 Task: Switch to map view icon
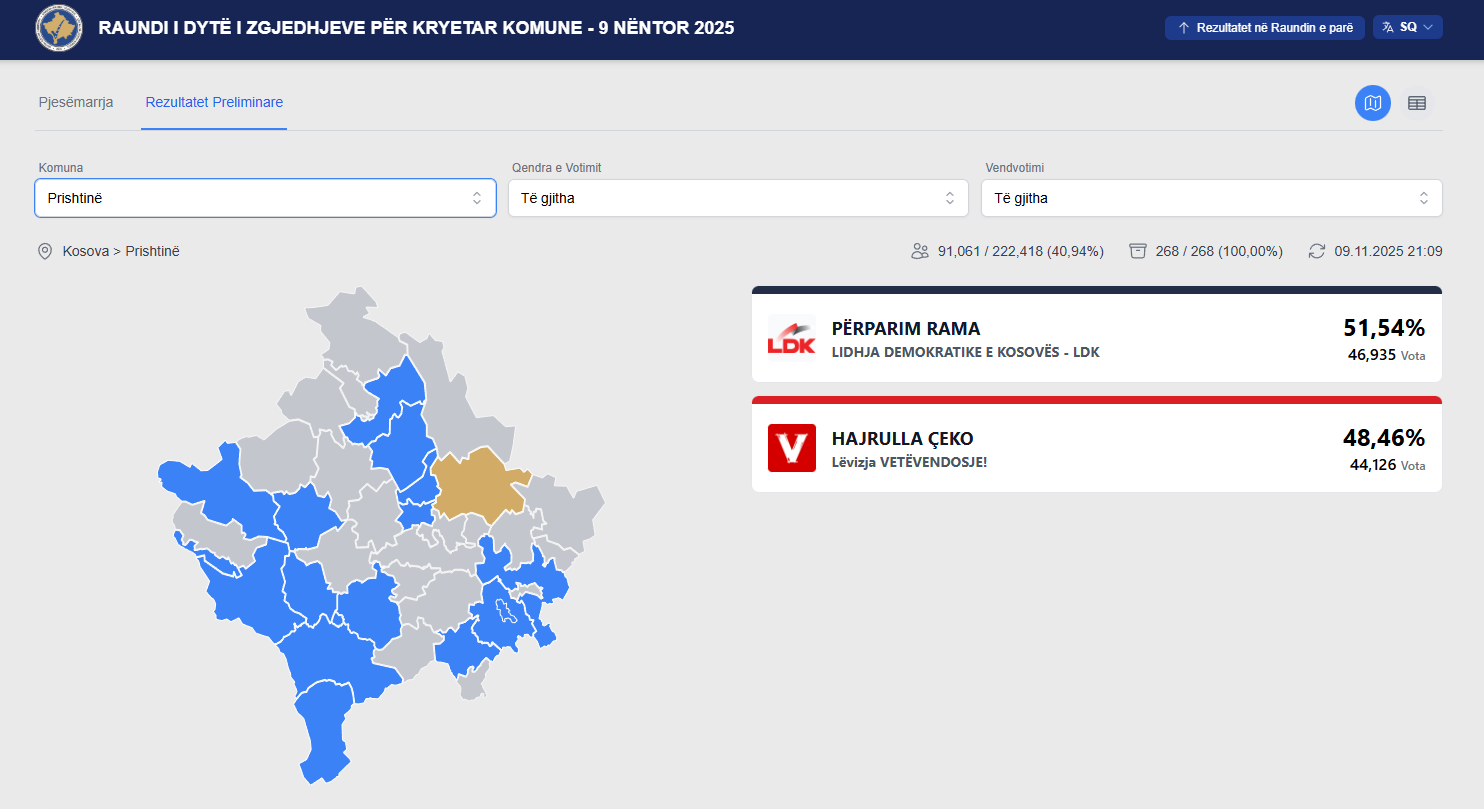point(1372,103)
